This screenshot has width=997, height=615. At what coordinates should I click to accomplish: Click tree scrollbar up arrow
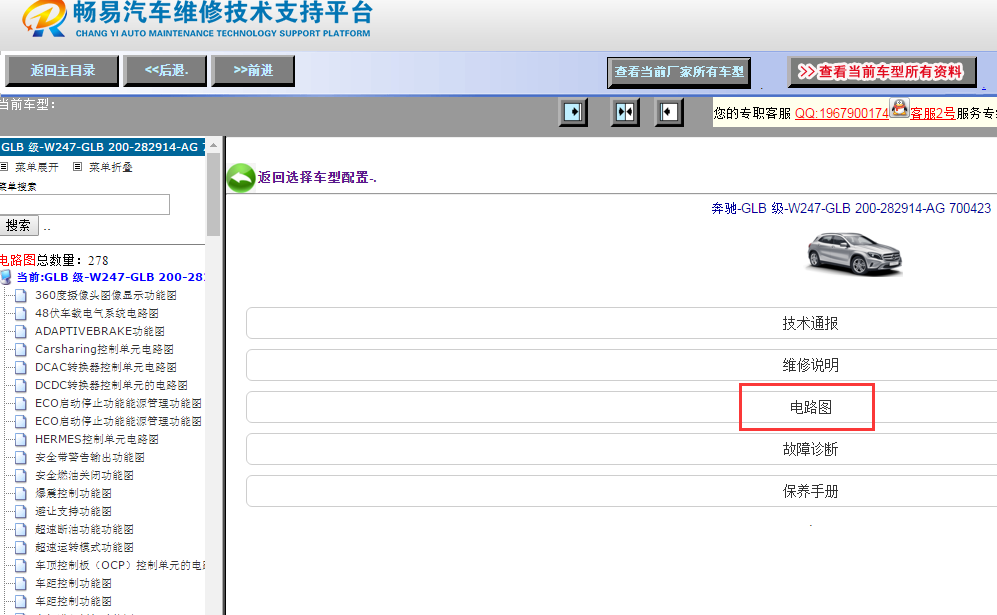coord(214,146)
